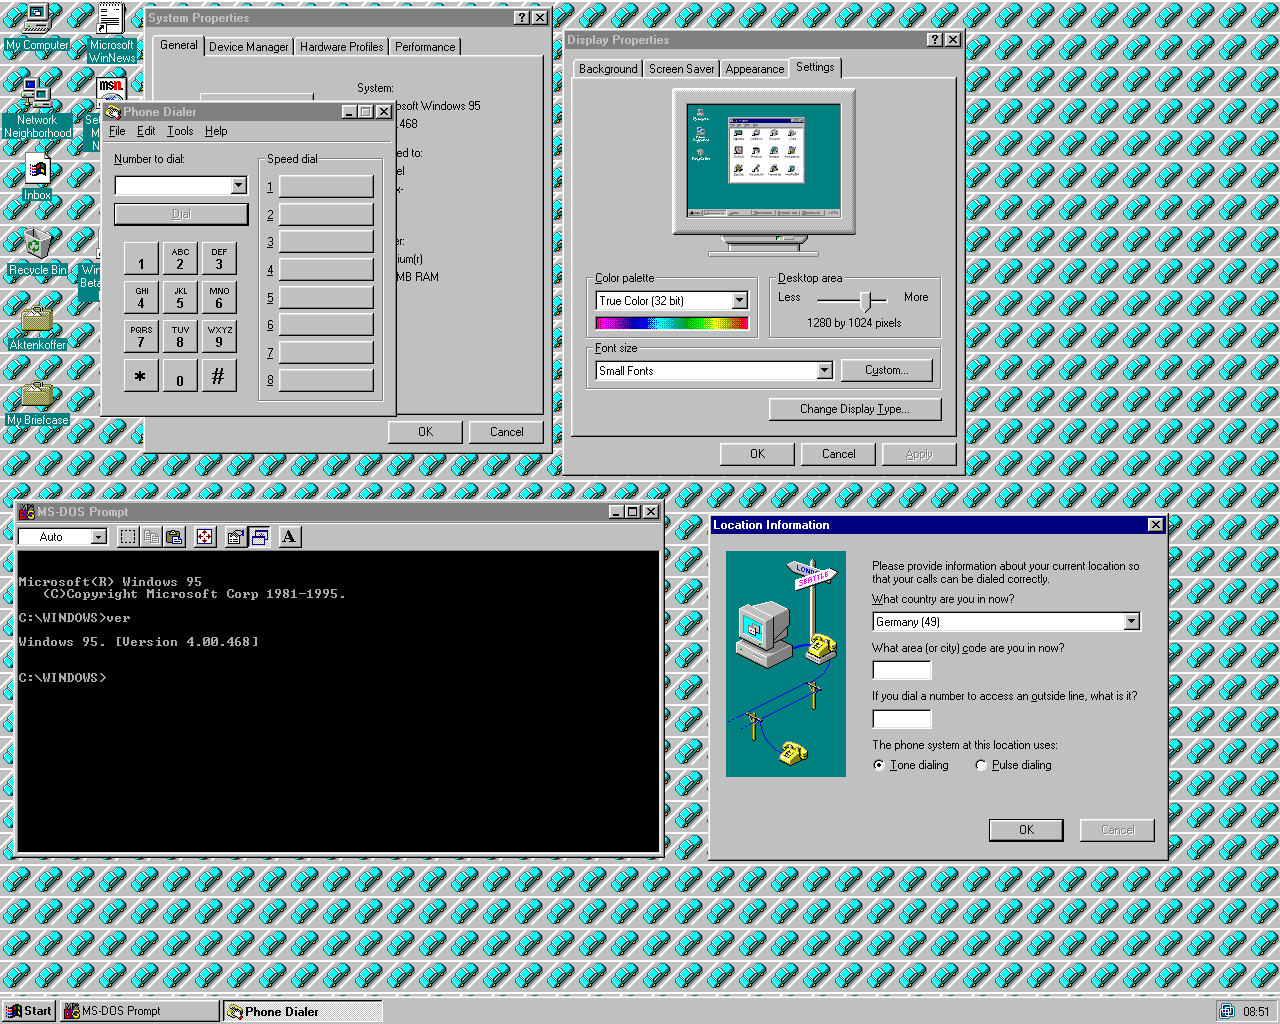Open the MS-DOS font size Auto dropdown
The height and width of the screenshot is (1024, 1280).
(98, 537)
